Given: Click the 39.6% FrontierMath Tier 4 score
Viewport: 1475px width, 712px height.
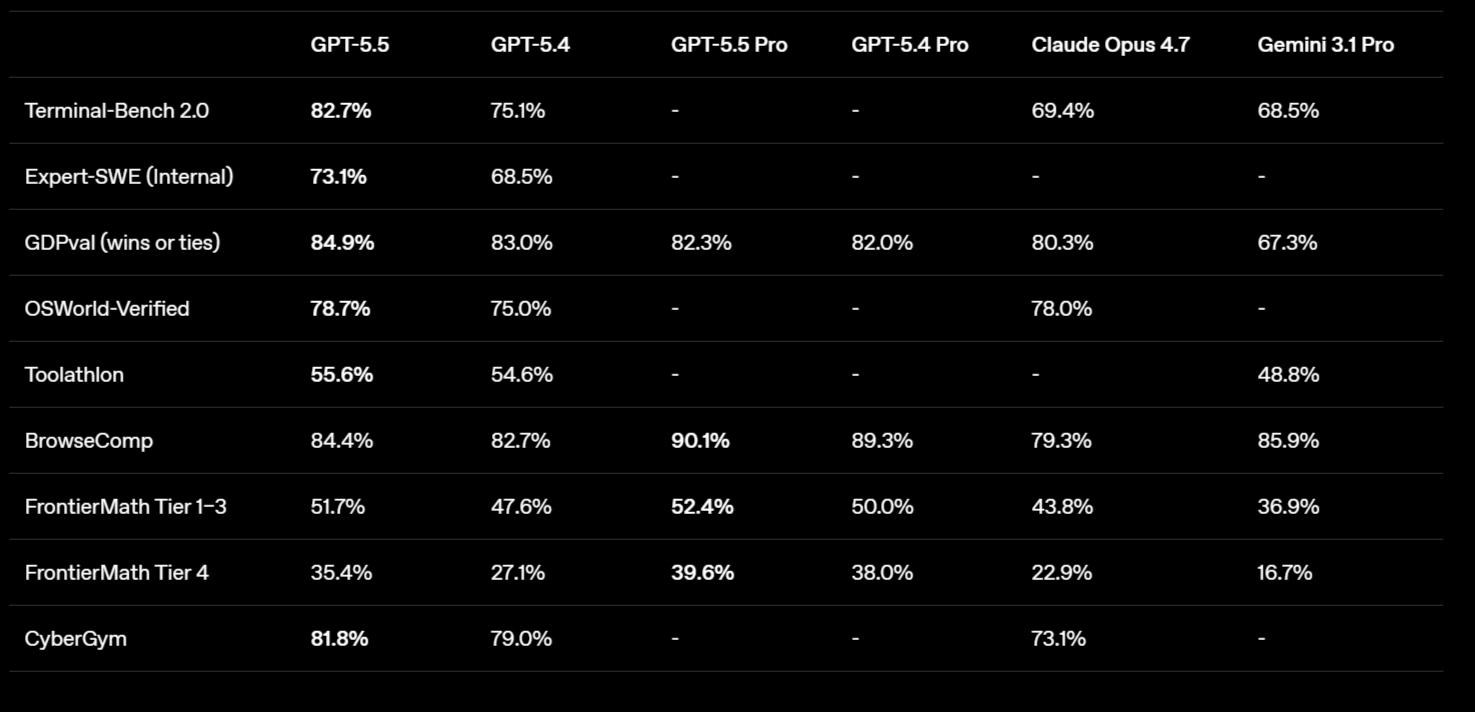Looking at the screenshot, I should [702, 573].
